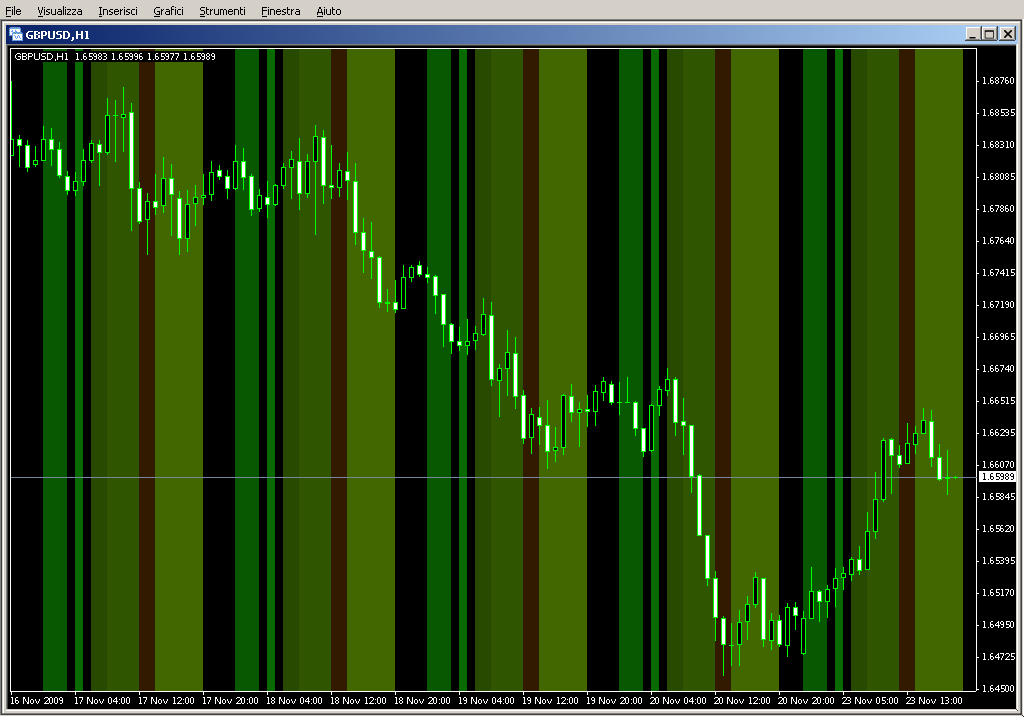Click time axis label 16 Nov 2009
Screen dimensions: 1024x717
pyautogui.click(x=37, y=701)
